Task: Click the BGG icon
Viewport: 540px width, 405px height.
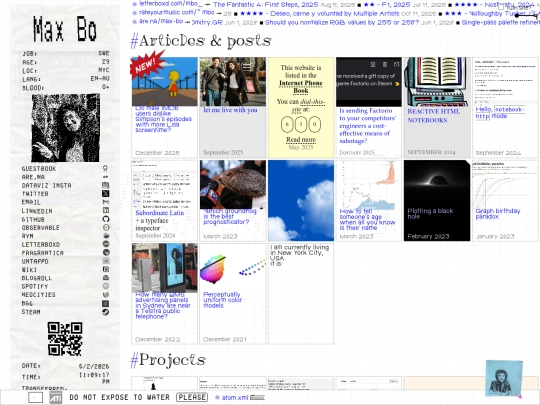Action: [x=105, y=303]
